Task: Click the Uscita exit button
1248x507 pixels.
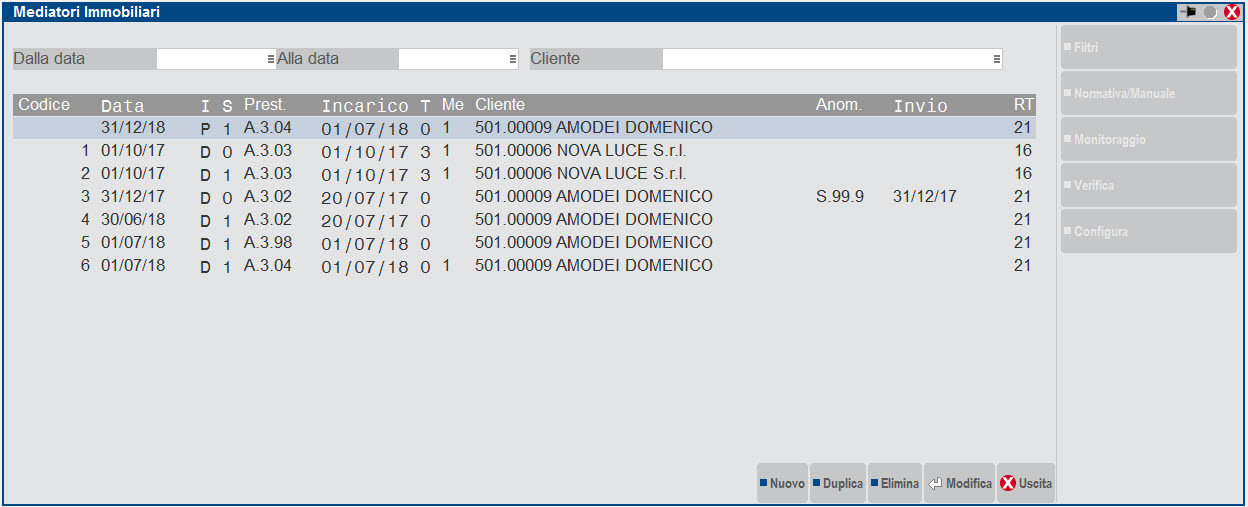Action: pyautogui.click(x=1026, y=483)
